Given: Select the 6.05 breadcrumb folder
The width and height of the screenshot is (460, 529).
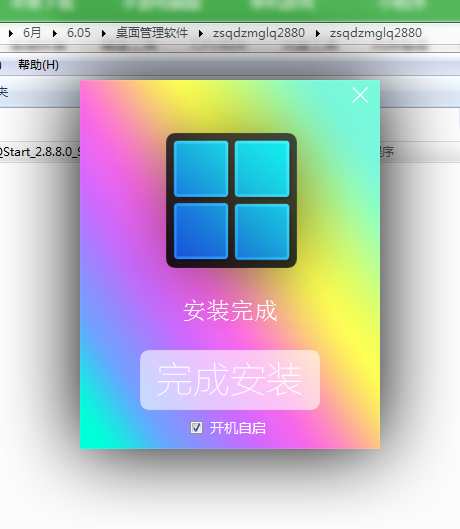Looking at the screenshot, I should (x=79, y=33).
